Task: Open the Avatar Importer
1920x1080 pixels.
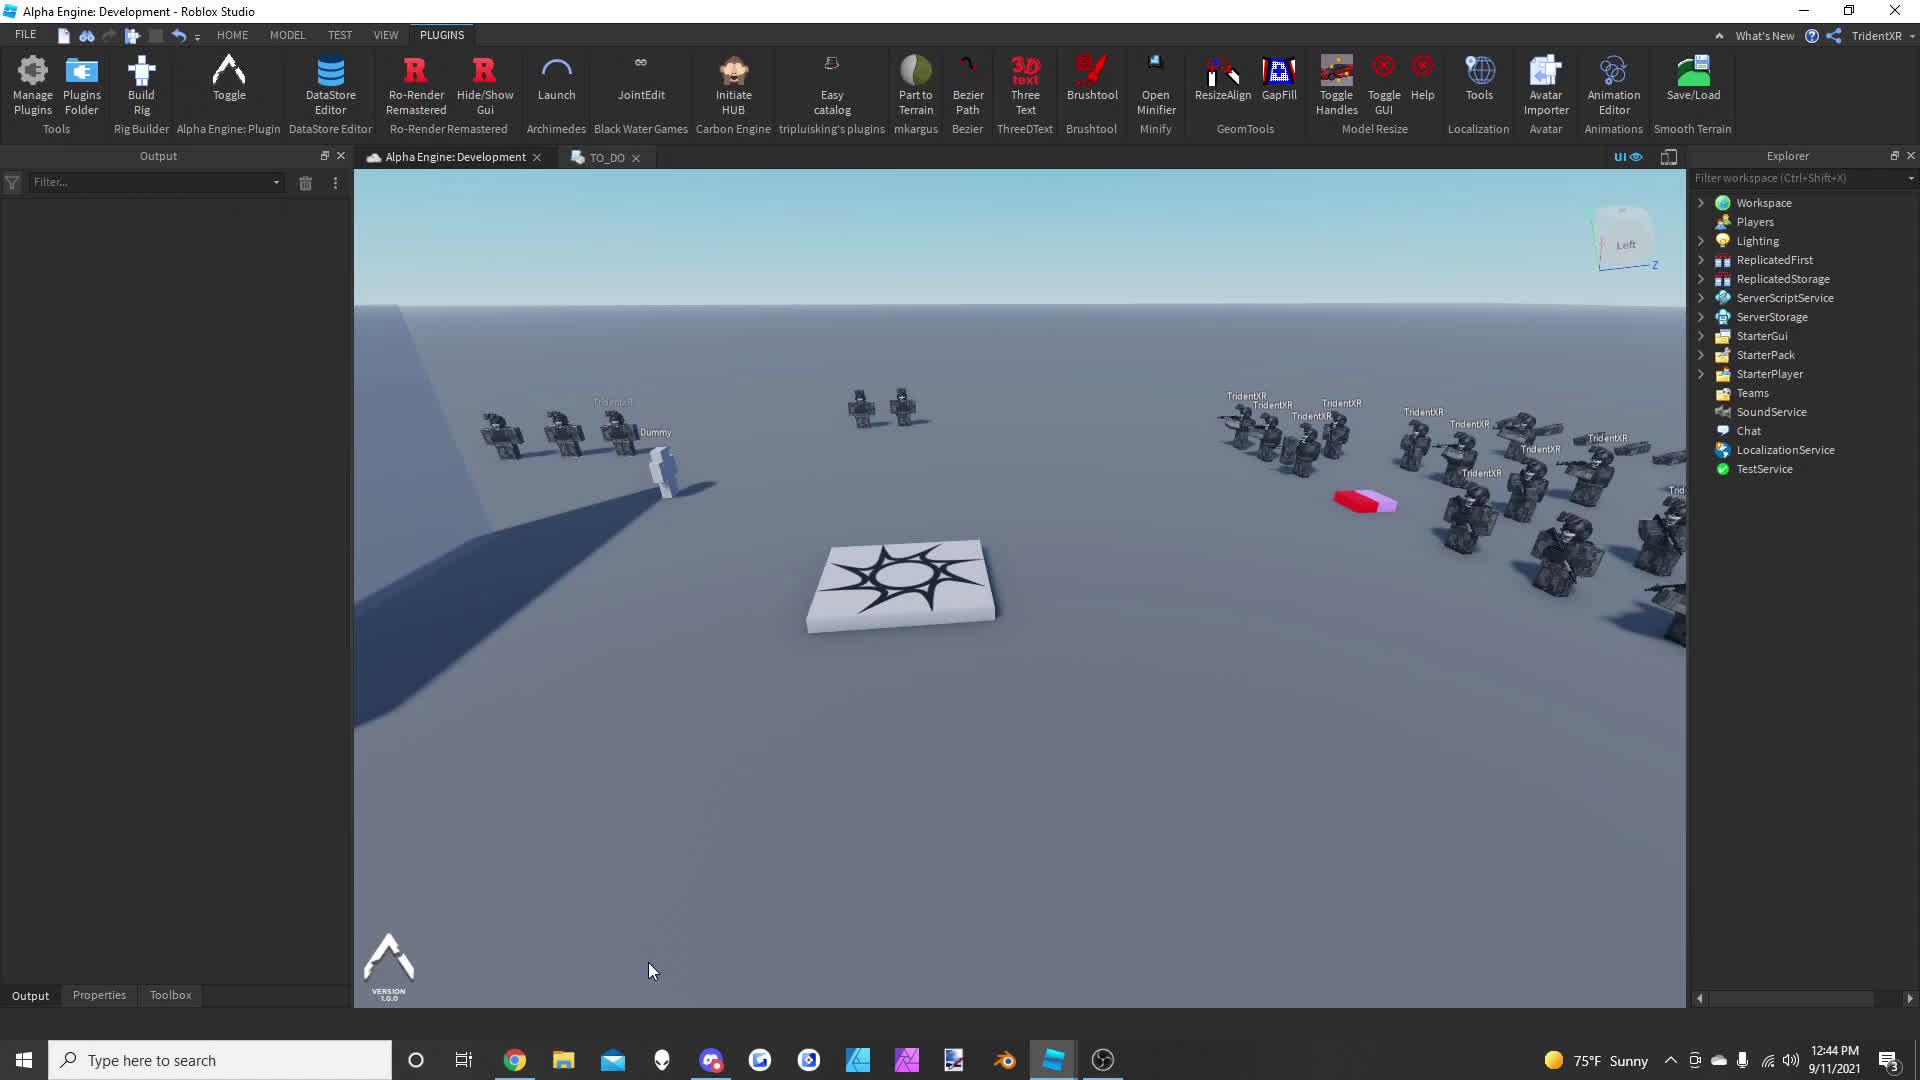Action: pyautogui.click(x=1545, y=85)
